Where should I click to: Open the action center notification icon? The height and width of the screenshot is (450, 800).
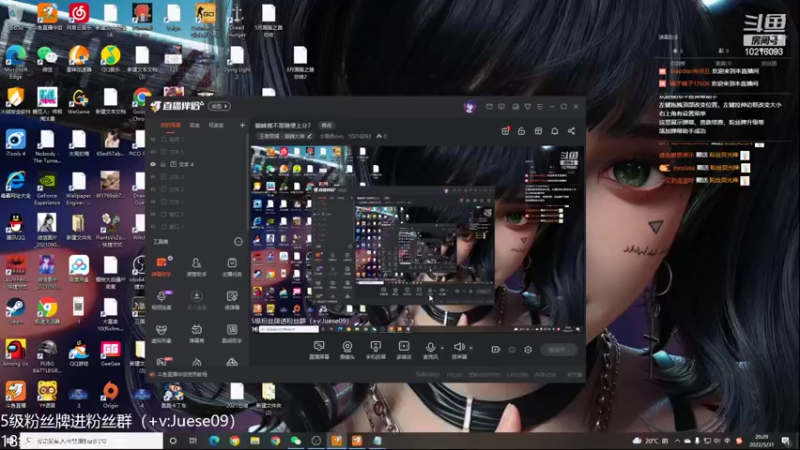786,440
